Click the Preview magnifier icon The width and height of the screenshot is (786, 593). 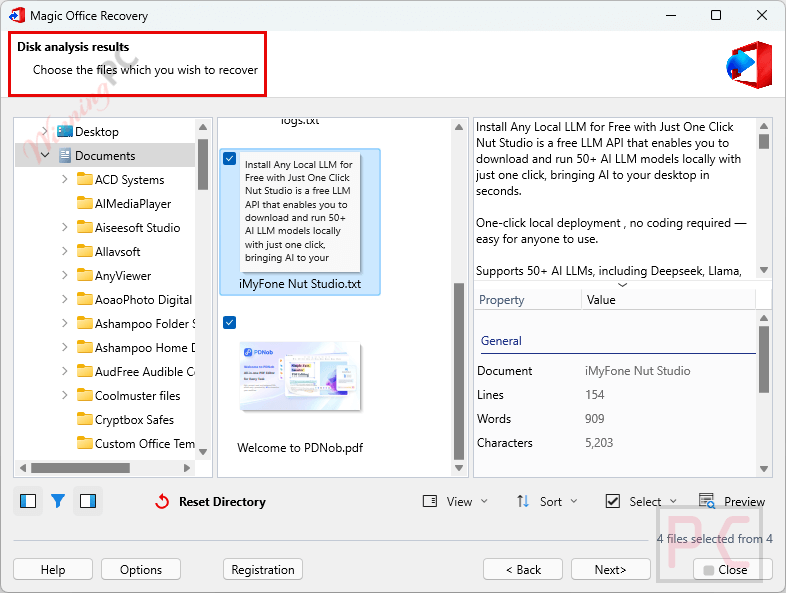click(707, 501)
